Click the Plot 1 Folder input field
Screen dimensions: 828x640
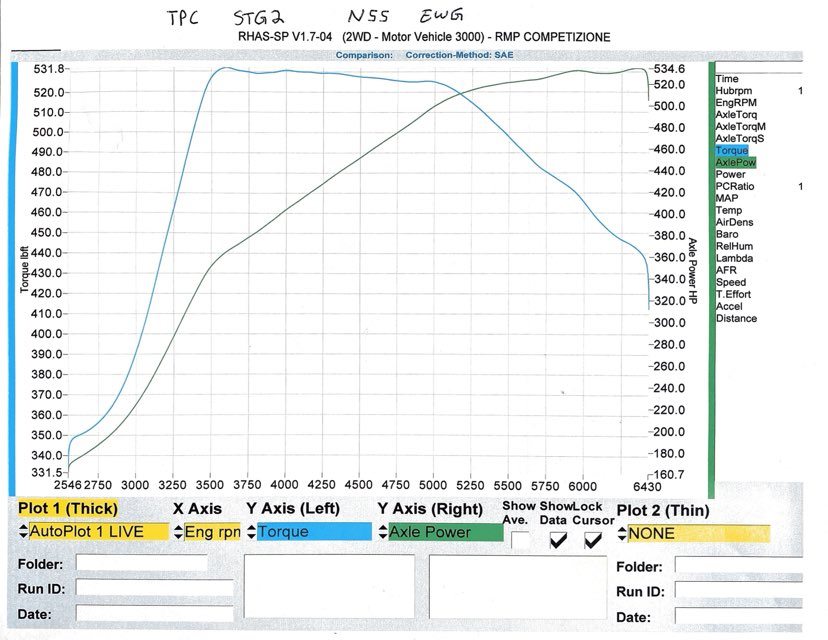141,564
